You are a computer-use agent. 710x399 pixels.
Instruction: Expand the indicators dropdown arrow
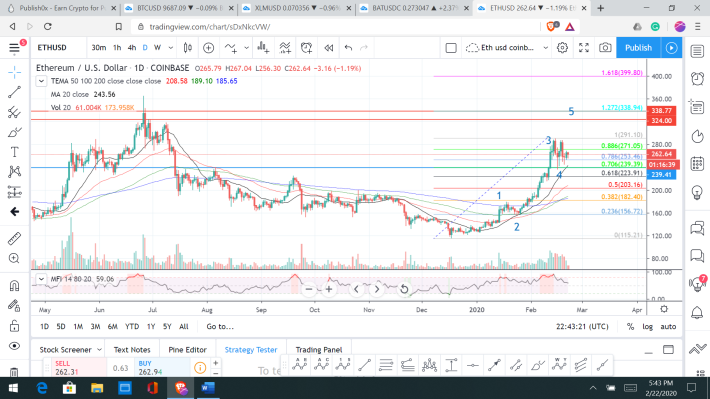click(246, 48)
